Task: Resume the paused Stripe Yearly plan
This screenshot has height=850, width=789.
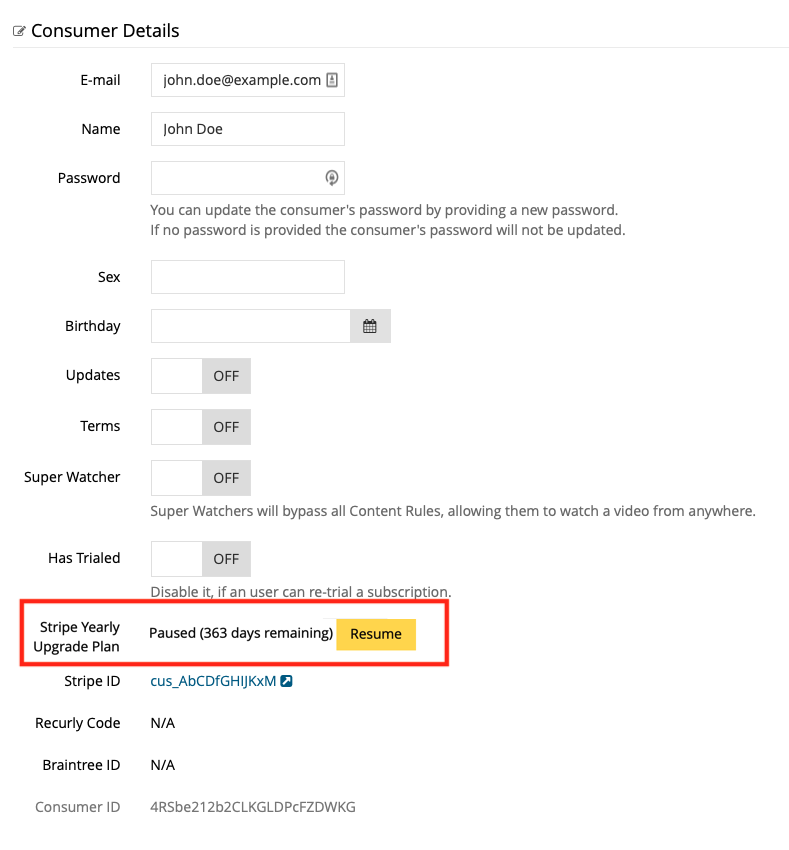Action: click(x=376, y=634)
